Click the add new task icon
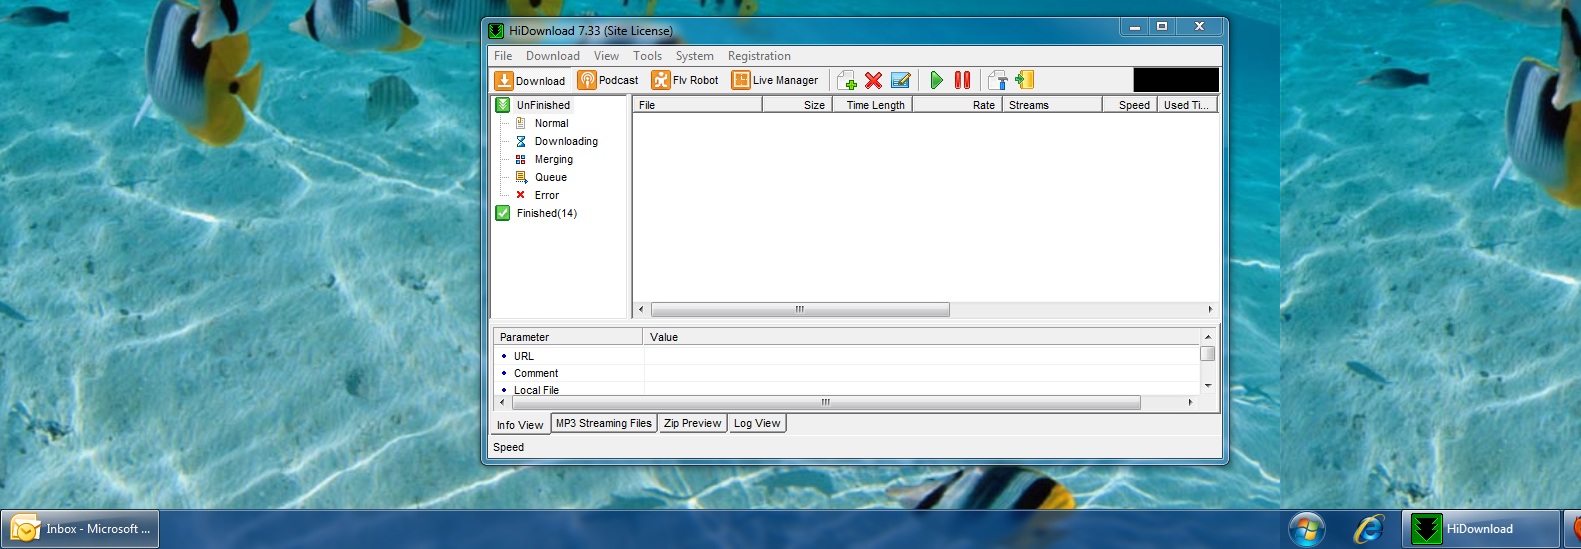Viewport: 1581px width, 549px height. tap(847, 80)
